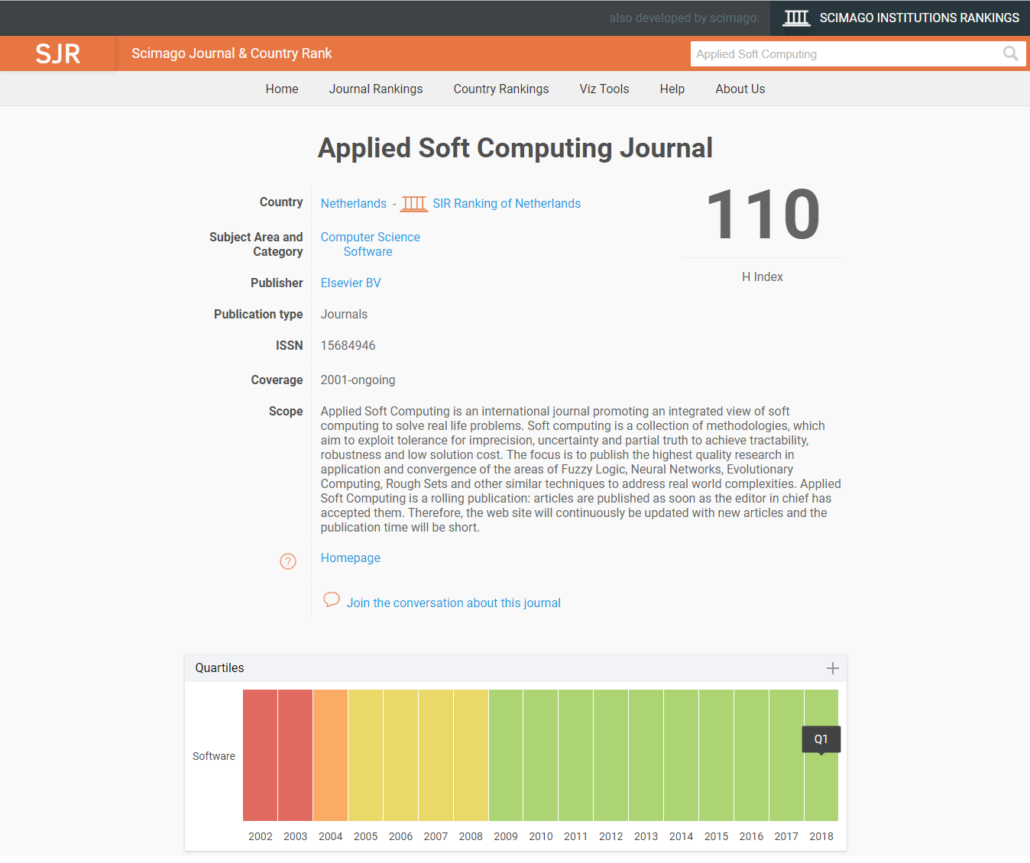Click the 2015 green quartile bar
Screen dimensions: 1030x863
(717, 755)
